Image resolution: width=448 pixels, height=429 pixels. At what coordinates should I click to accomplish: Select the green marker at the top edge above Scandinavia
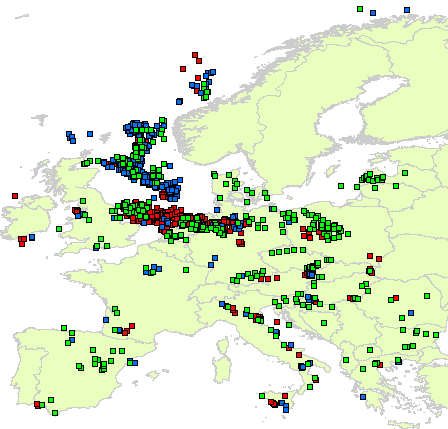tap(360, 9)
